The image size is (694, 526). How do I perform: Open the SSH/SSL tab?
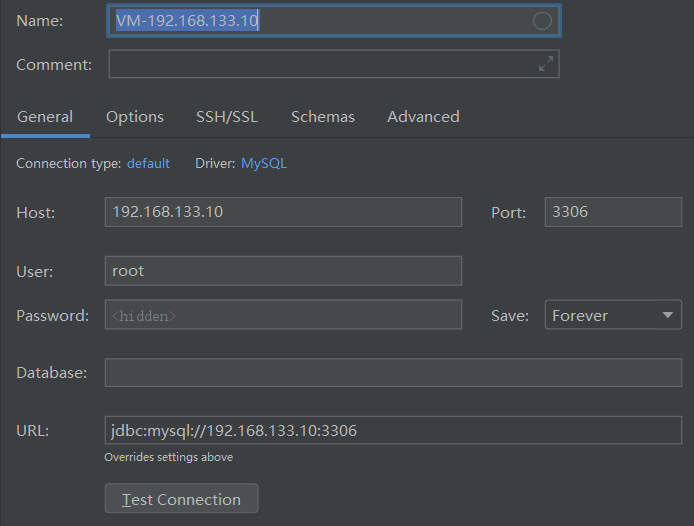coord(227,117)
